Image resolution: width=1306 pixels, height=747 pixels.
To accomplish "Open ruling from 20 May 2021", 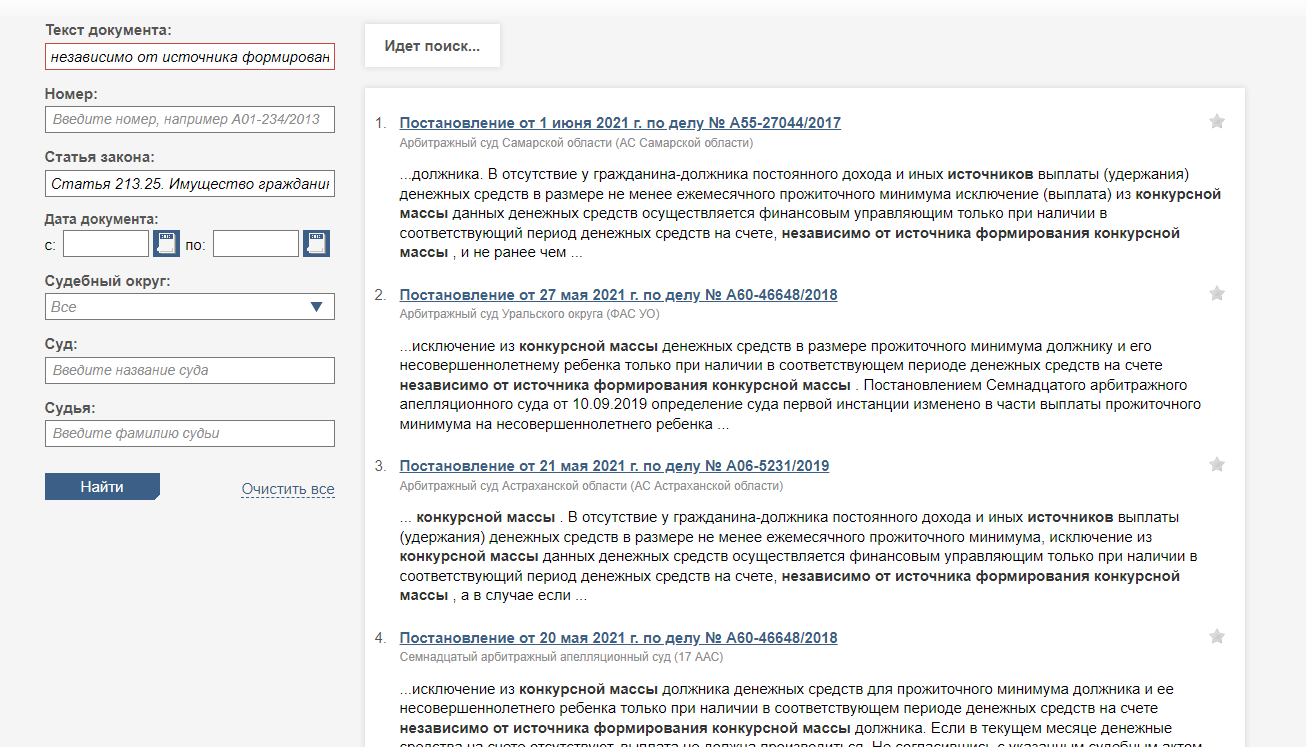I will [618, 638].
